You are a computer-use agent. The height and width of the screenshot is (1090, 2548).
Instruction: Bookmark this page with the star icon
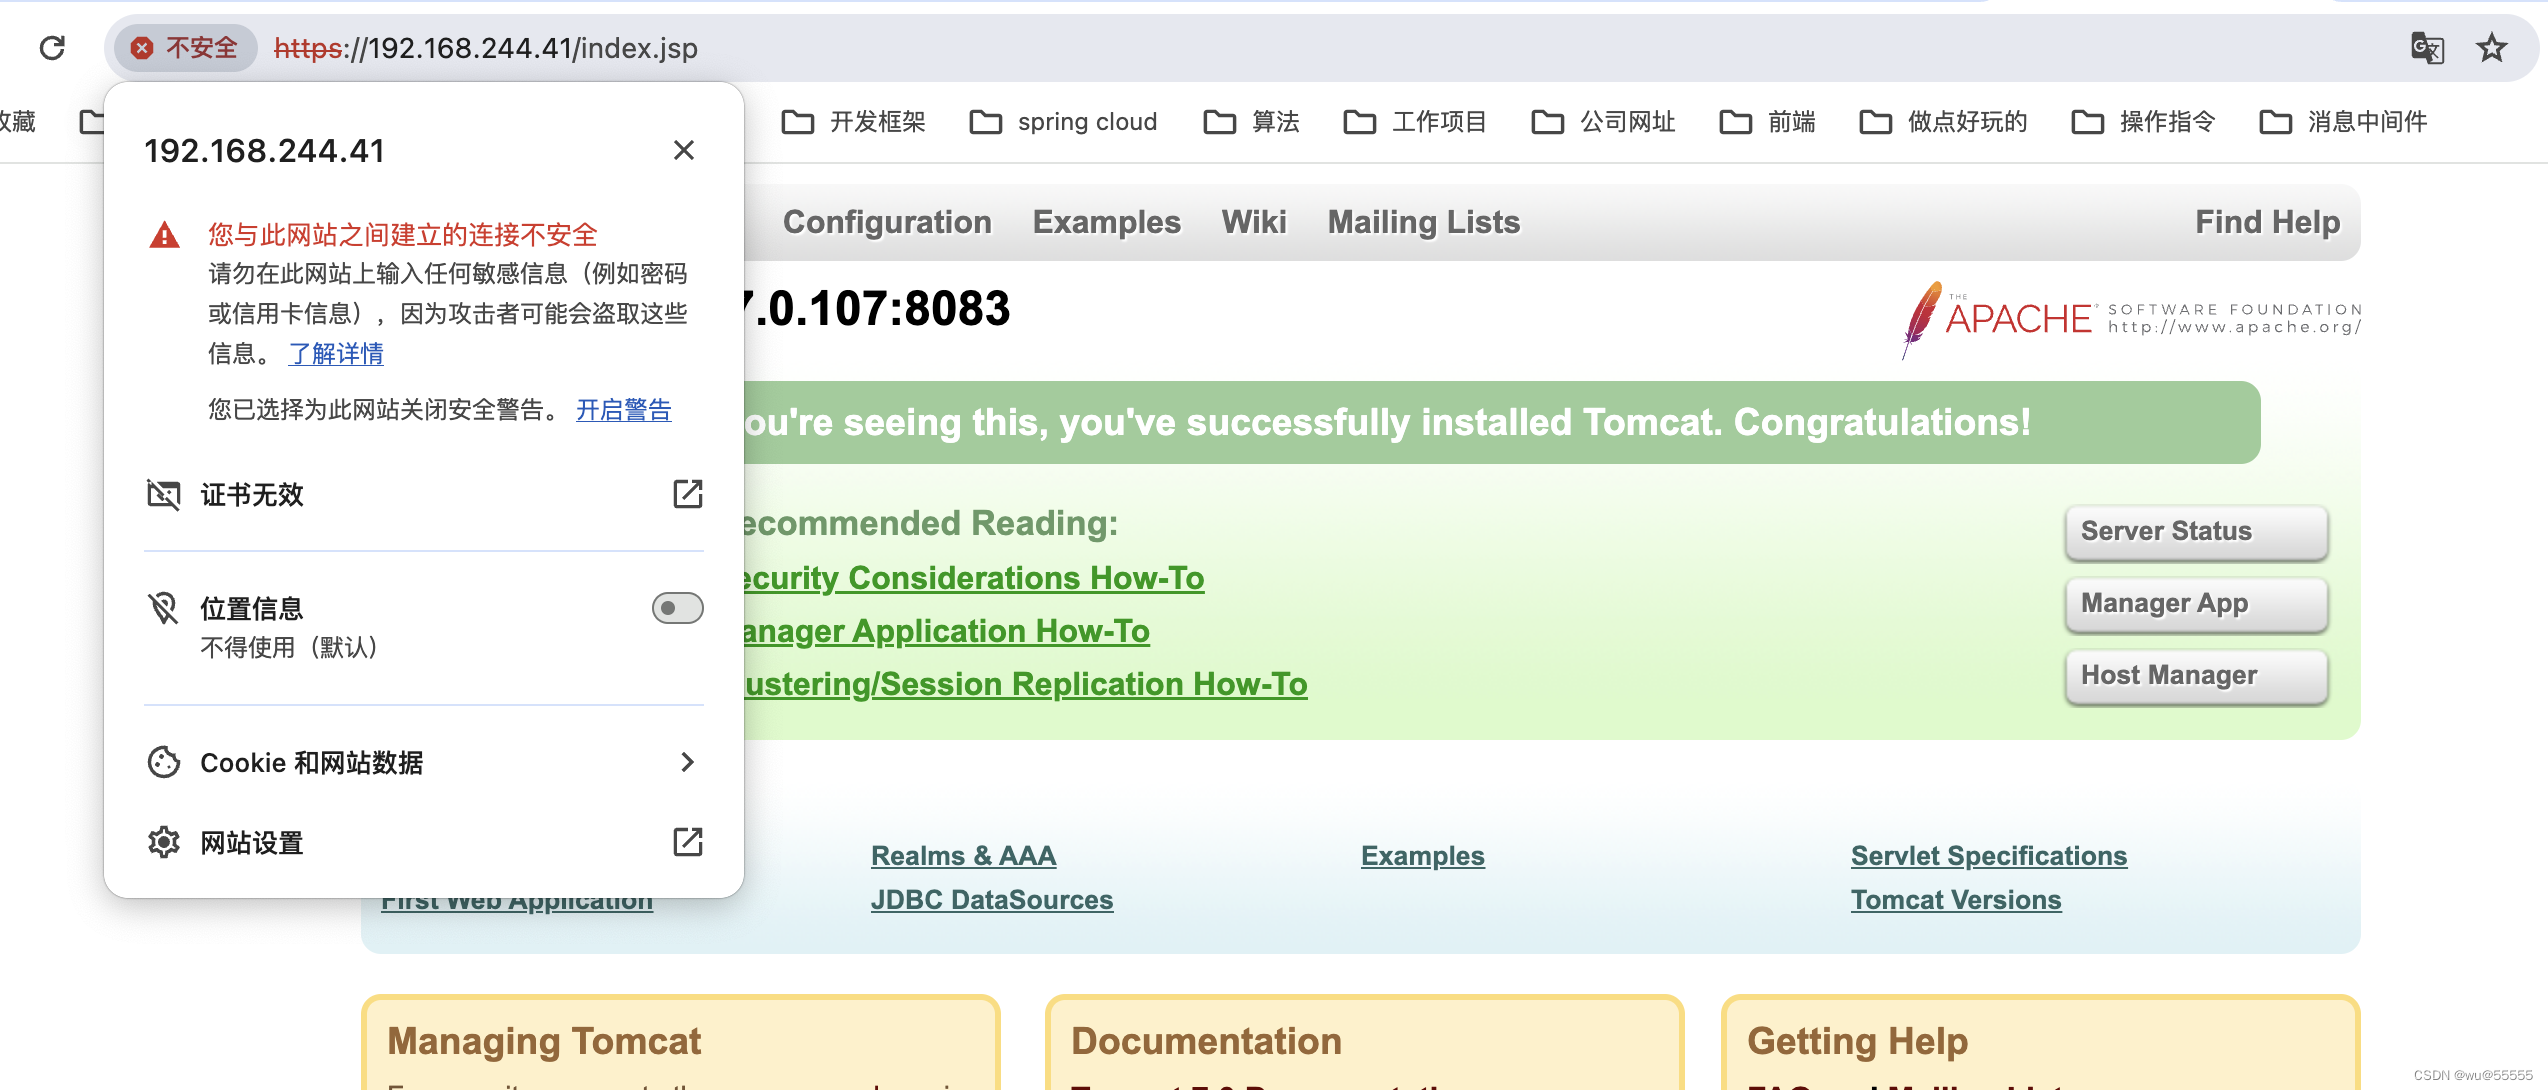click(x=2492, y=47)
